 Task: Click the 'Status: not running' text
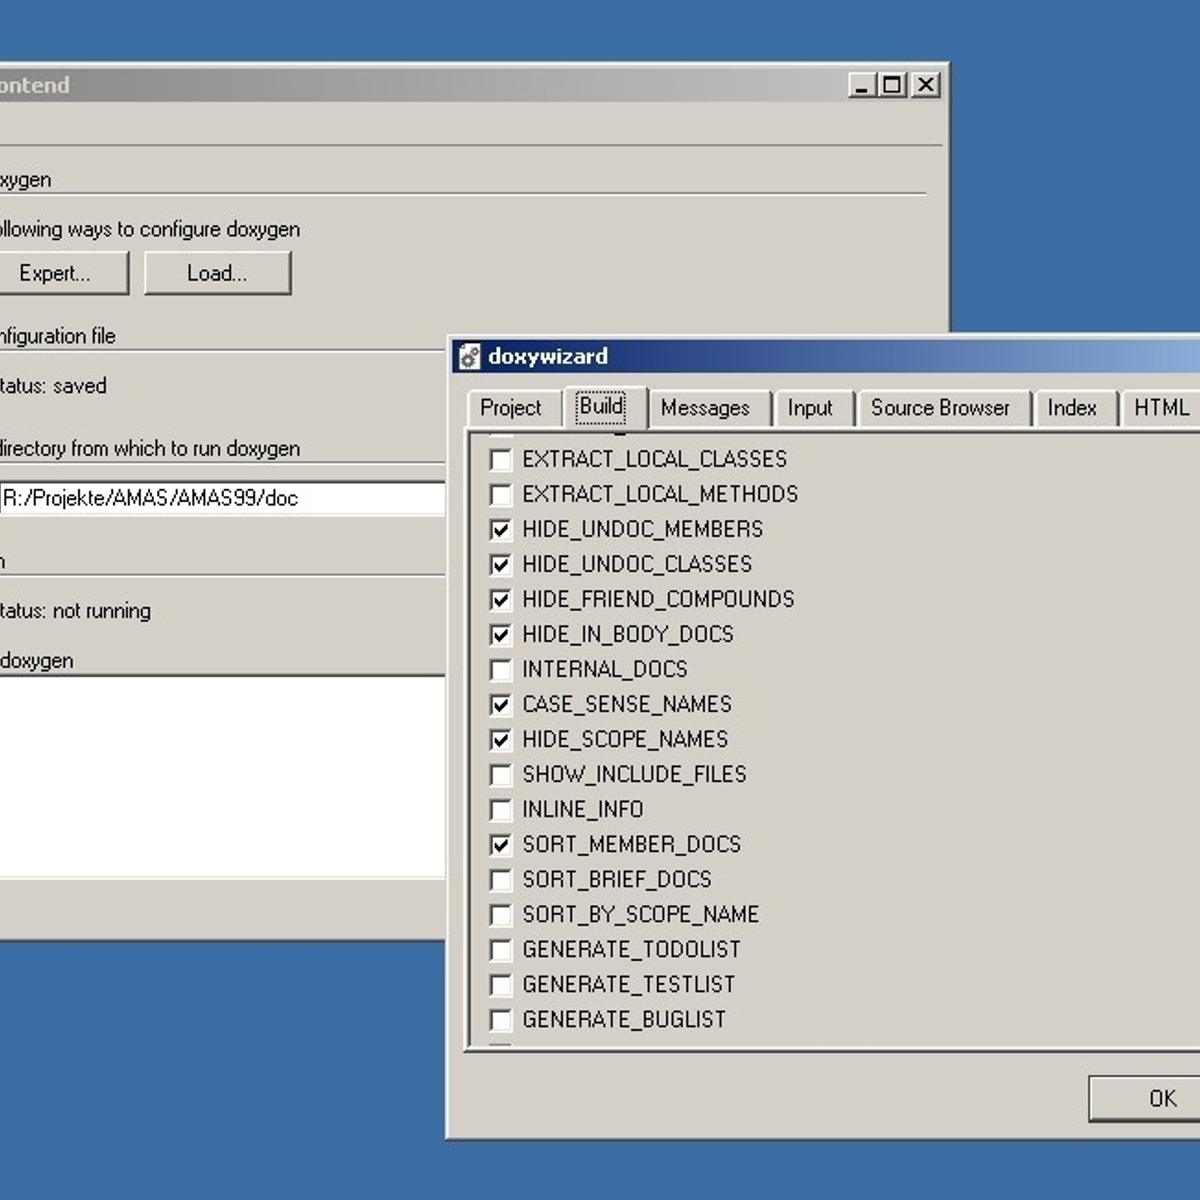click(x=75, y=611)
